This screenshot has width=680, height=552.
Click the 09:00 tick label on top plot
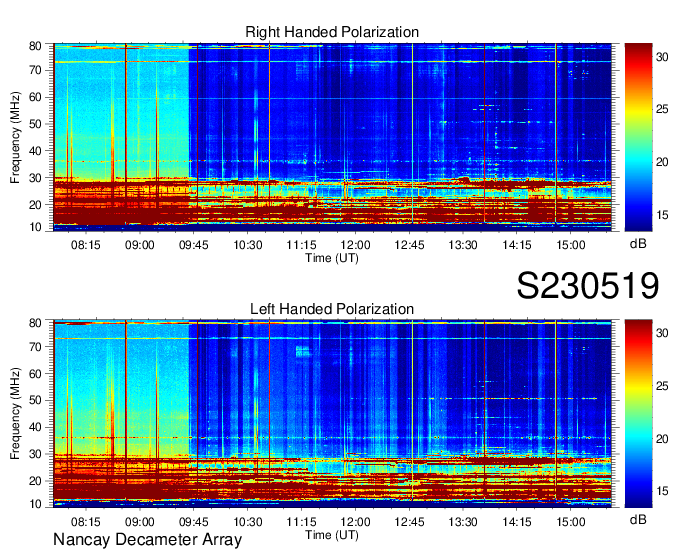(140, 245)
